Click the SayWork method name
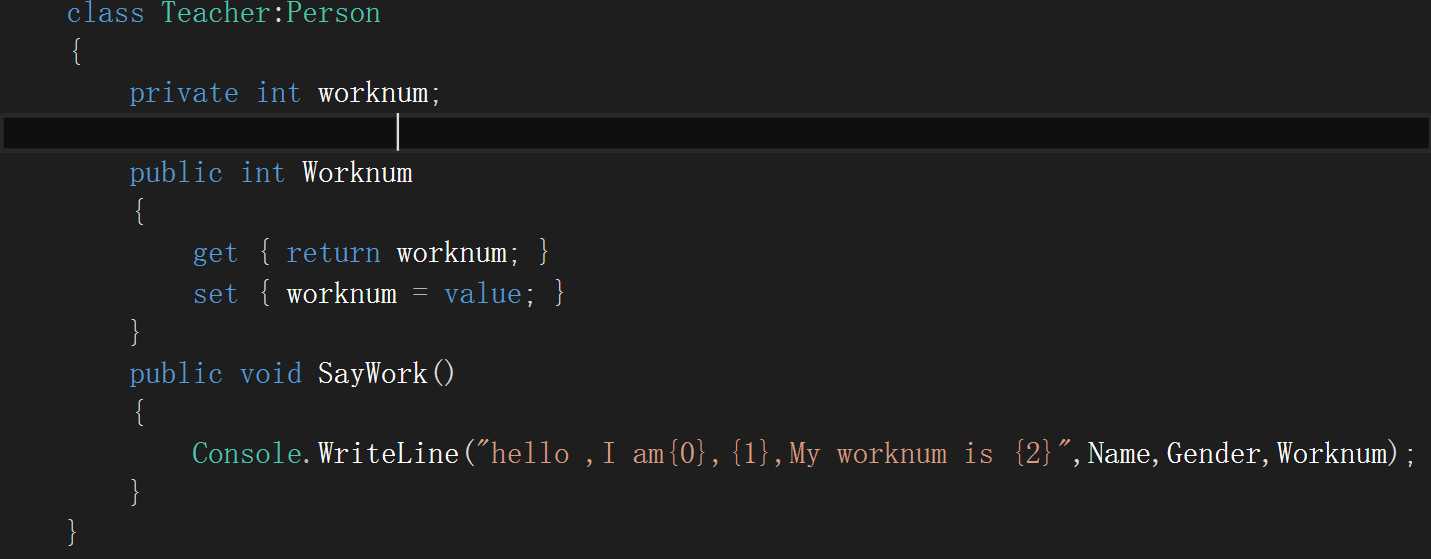The image size is (1431, 559). 373,374
